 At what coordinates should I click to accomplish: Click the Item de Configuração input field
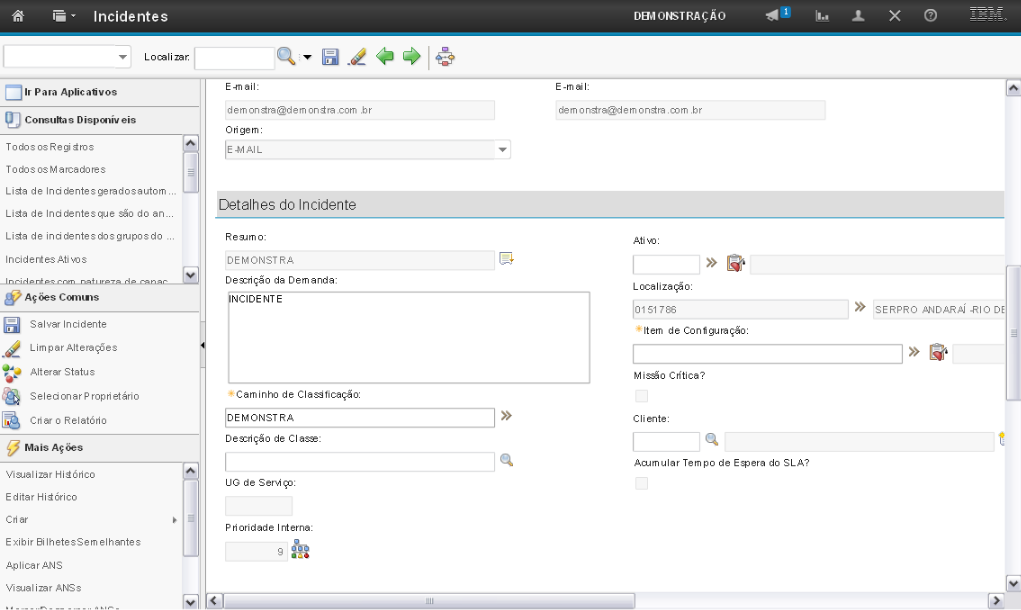(x=767, y=353)
